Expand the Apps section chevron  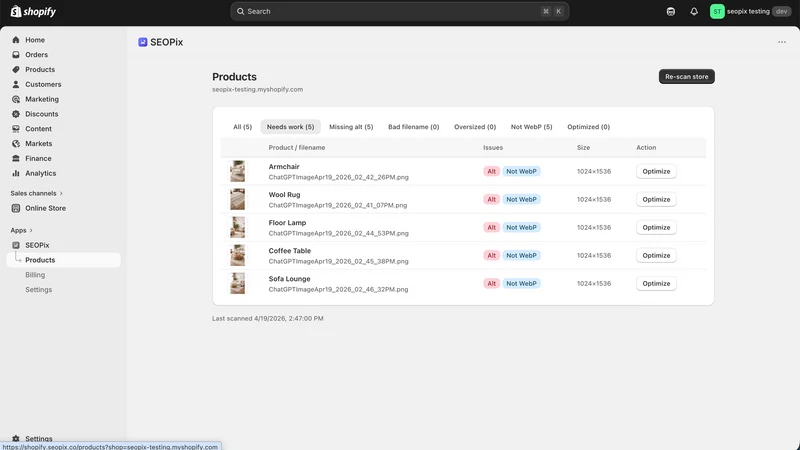tap(31, 230)
